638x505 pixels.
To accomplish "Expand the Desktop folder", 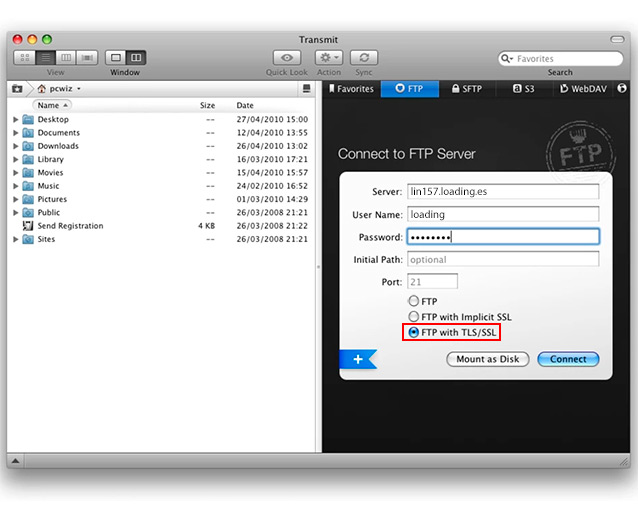I will (x=15, y=120).
